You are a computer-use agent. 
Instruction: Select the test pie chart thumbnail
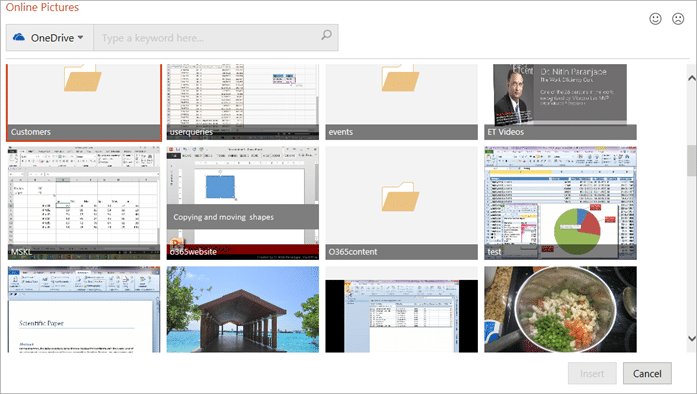[560, 203]
